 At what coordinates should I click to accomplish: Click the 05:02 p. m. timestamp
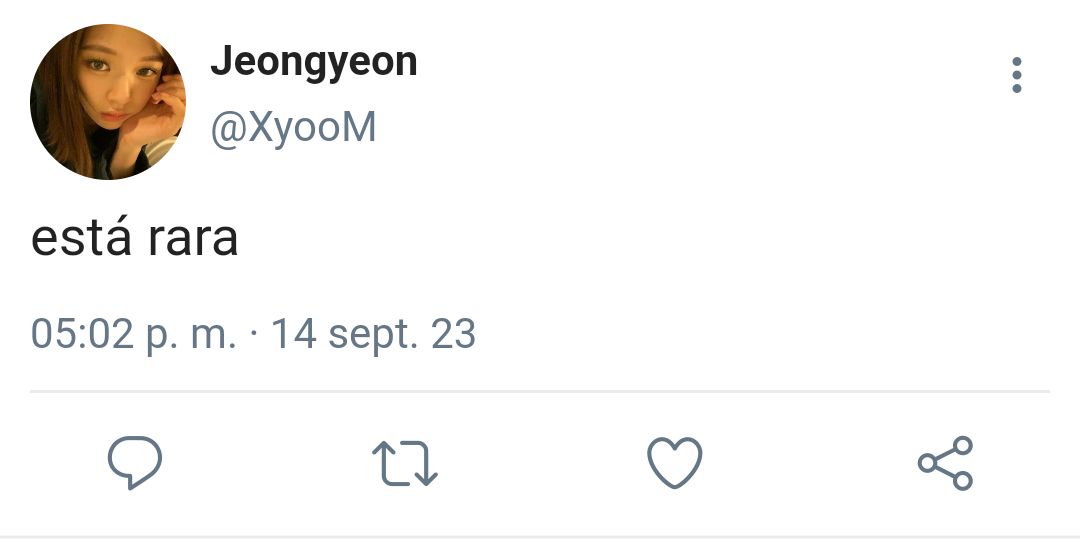pyautogui.click(x=134, y=335)
